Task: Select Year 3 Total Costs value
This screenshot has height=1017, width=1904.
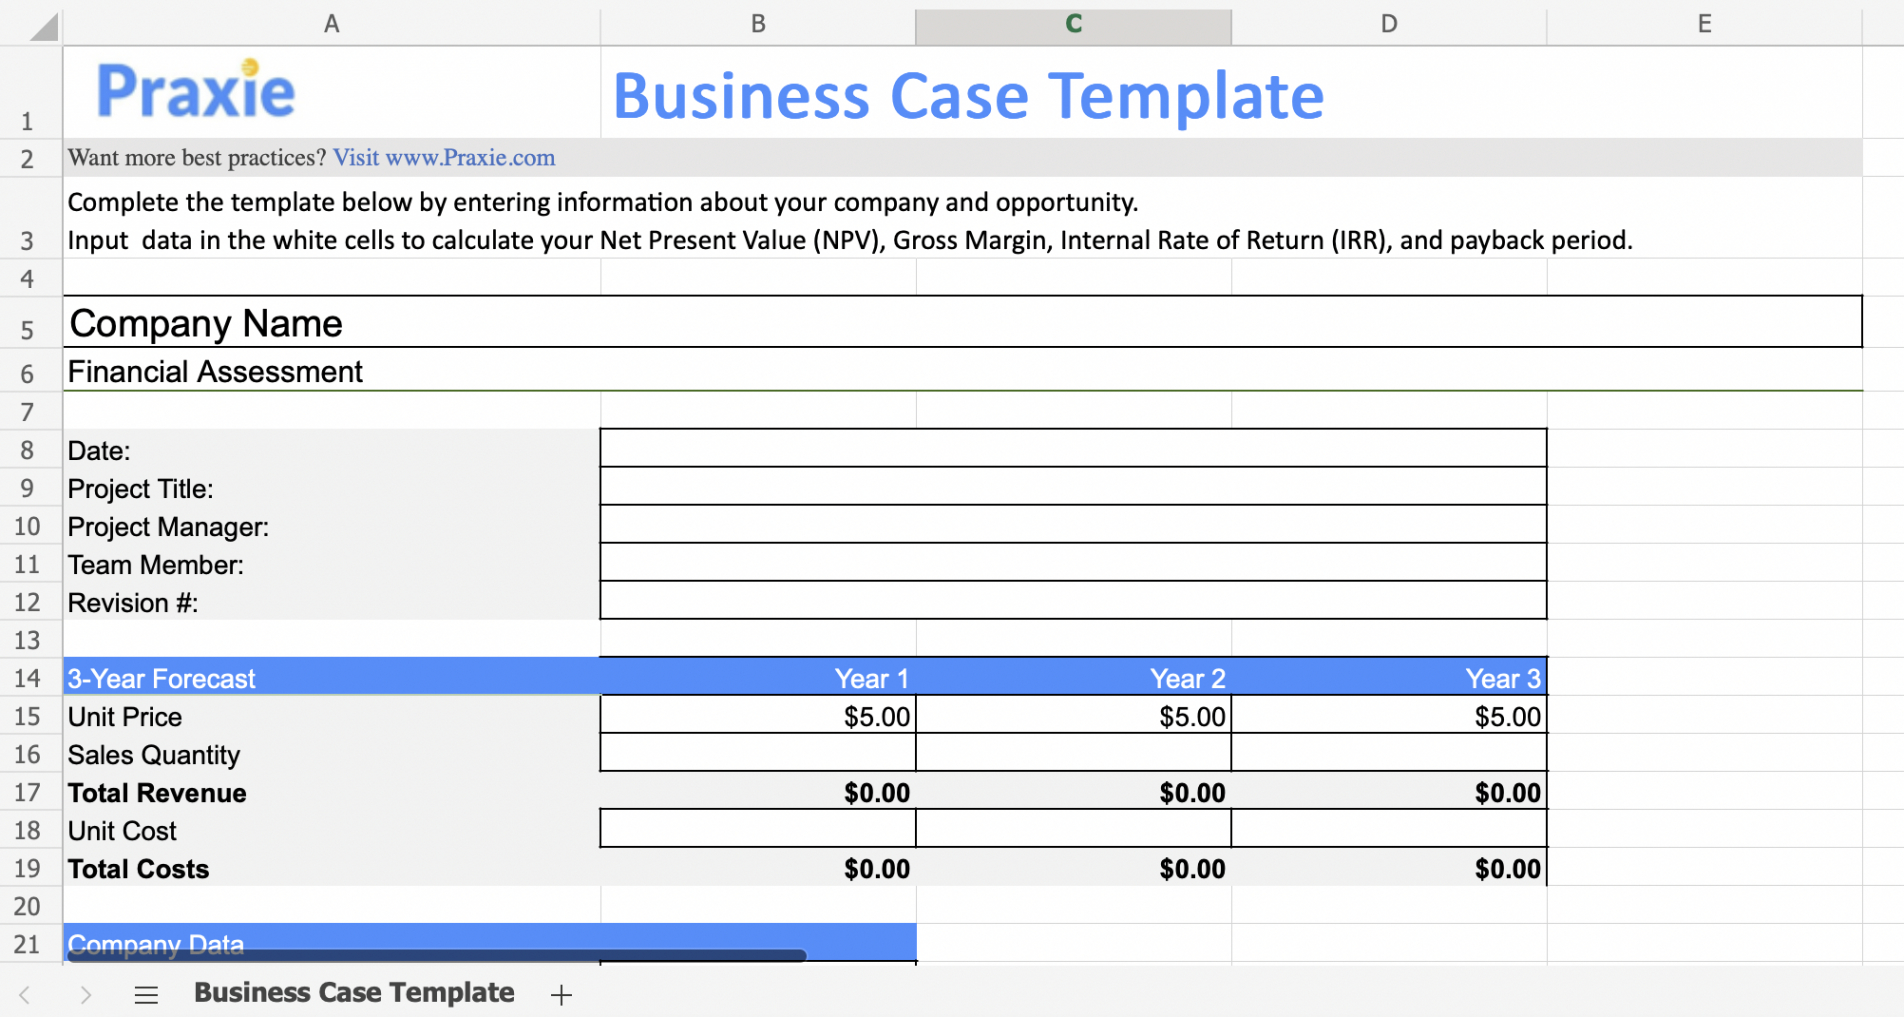Action: coord(1389,867)
